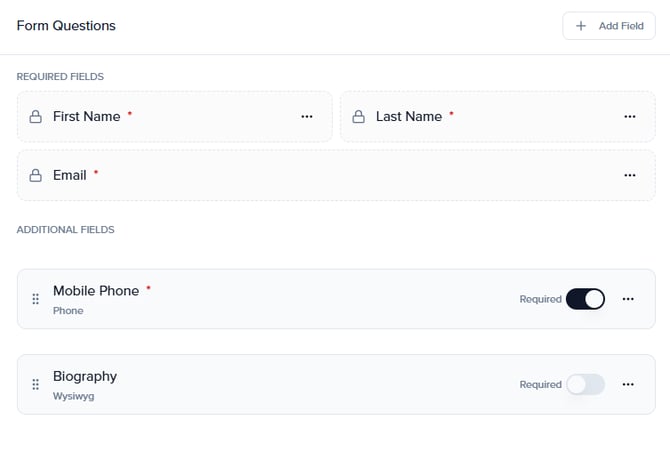Open the Last Name three-dot menu

[630, 117]
